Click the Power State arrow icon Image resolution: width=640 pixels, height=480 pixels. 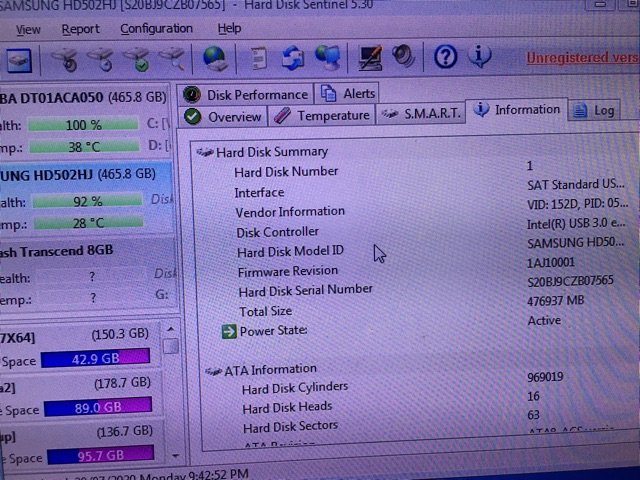(230, 331)
